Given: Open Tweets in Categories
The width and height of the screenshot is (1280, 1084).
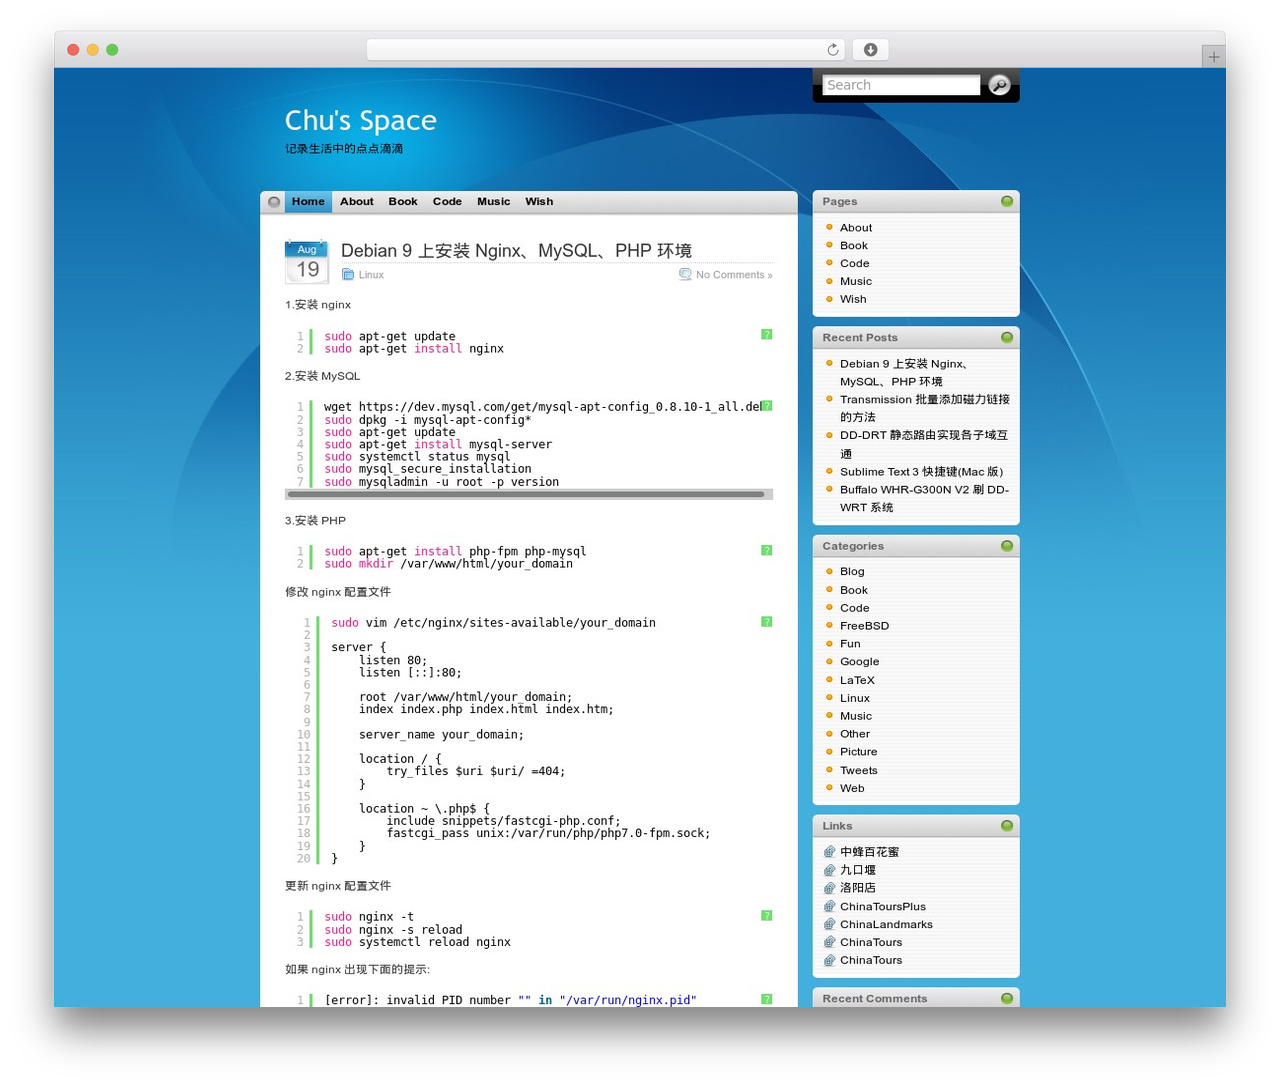Looking at the screenshot, I should click(859, 771).
